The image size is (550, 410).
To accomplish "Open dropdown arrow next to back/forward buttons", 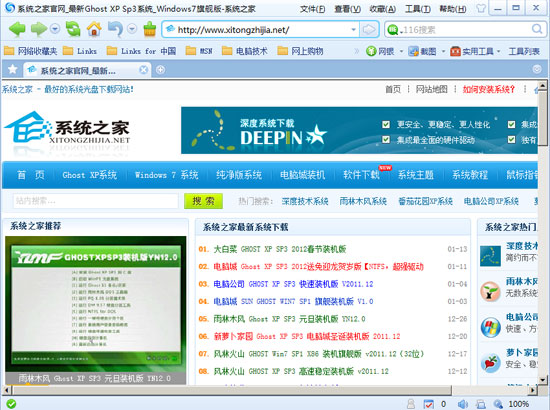I will pos(55,29).
